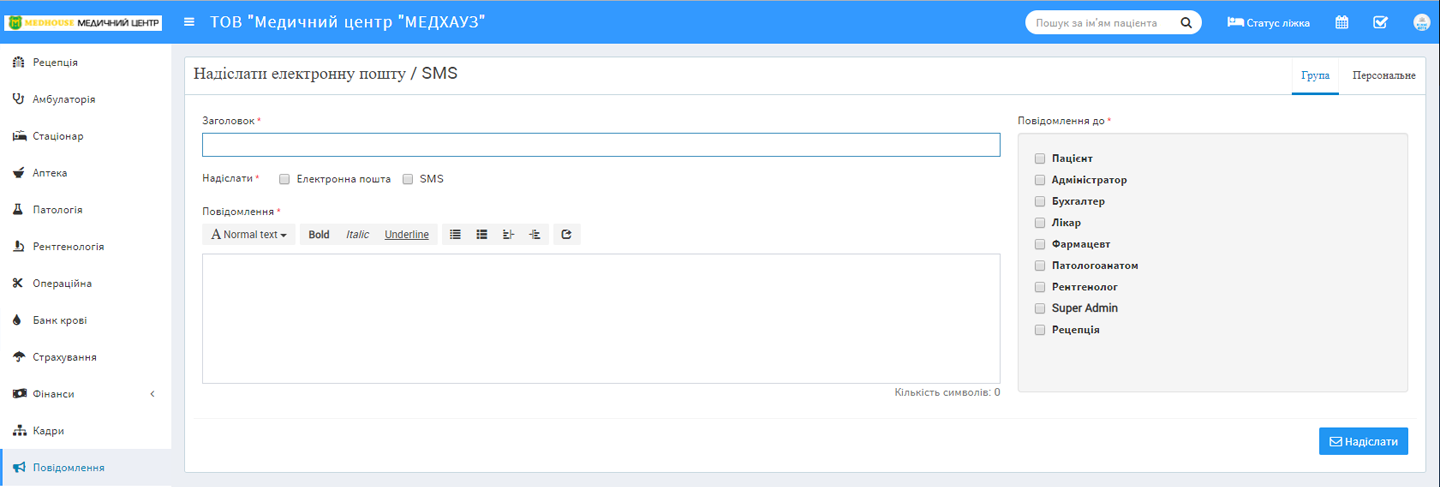Open Повідомлення megaphone sidebar item

tap(86, 468)
